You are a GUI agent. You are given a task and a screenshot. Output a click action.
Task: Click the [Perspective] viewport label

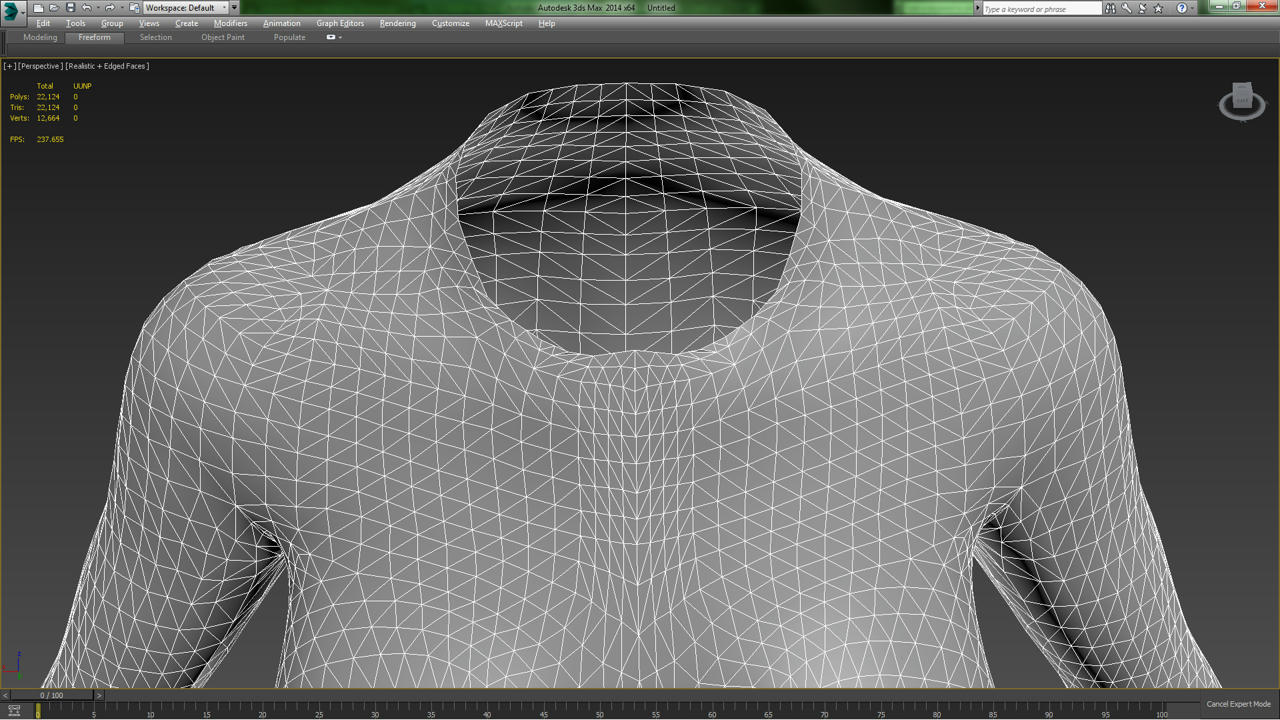coord(40,66)
